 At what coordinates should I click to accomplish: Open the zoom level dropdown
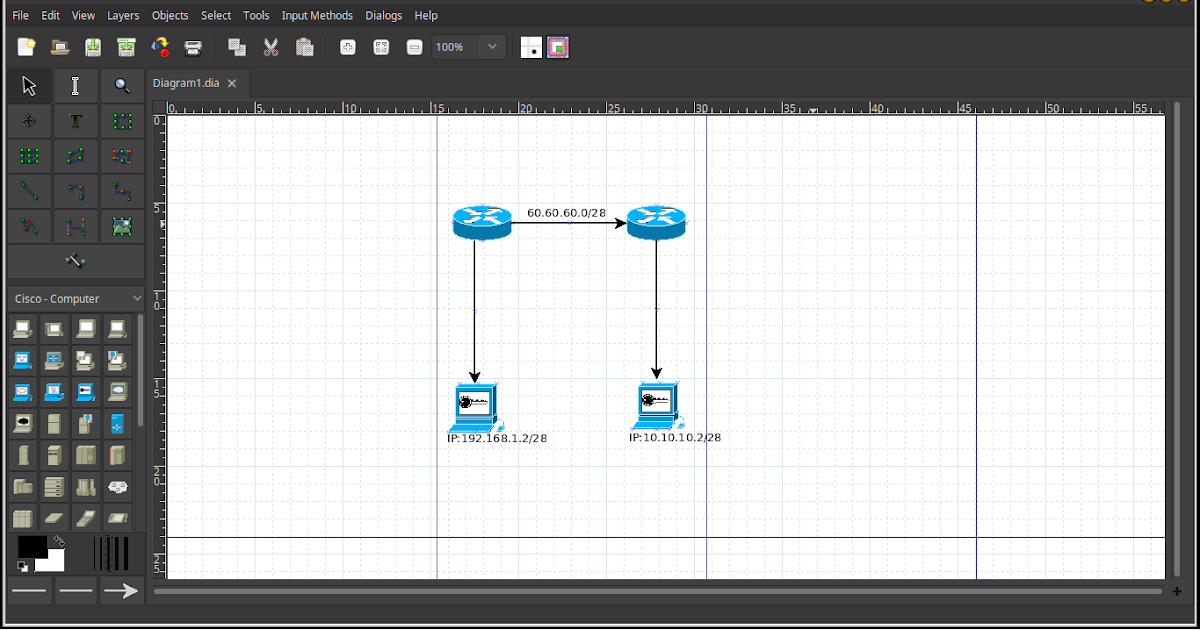point(491,46)
